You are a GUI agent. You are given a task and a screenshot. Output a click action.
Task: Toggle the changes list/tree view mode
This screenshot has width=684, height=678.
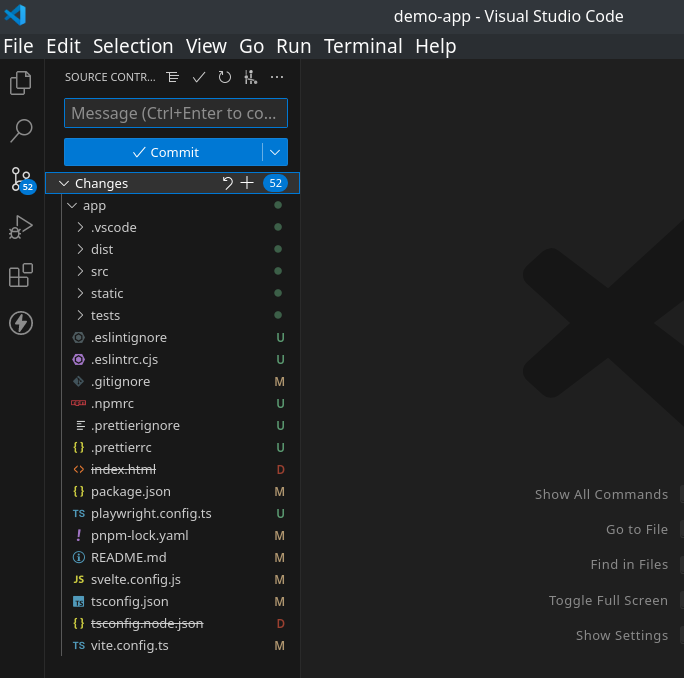click(x=173, y=77)
